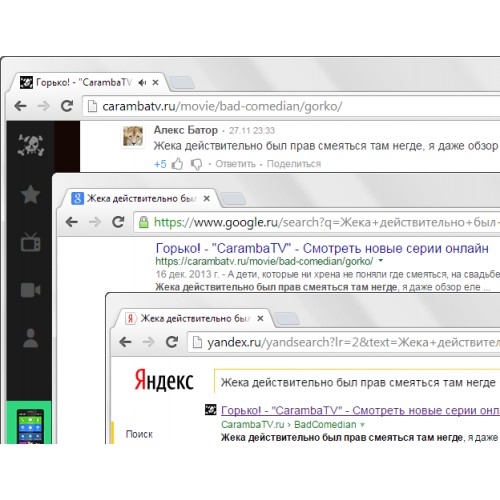
Task: Click the 27.11 23:33 comment timestamp
Action: point(252,130)
